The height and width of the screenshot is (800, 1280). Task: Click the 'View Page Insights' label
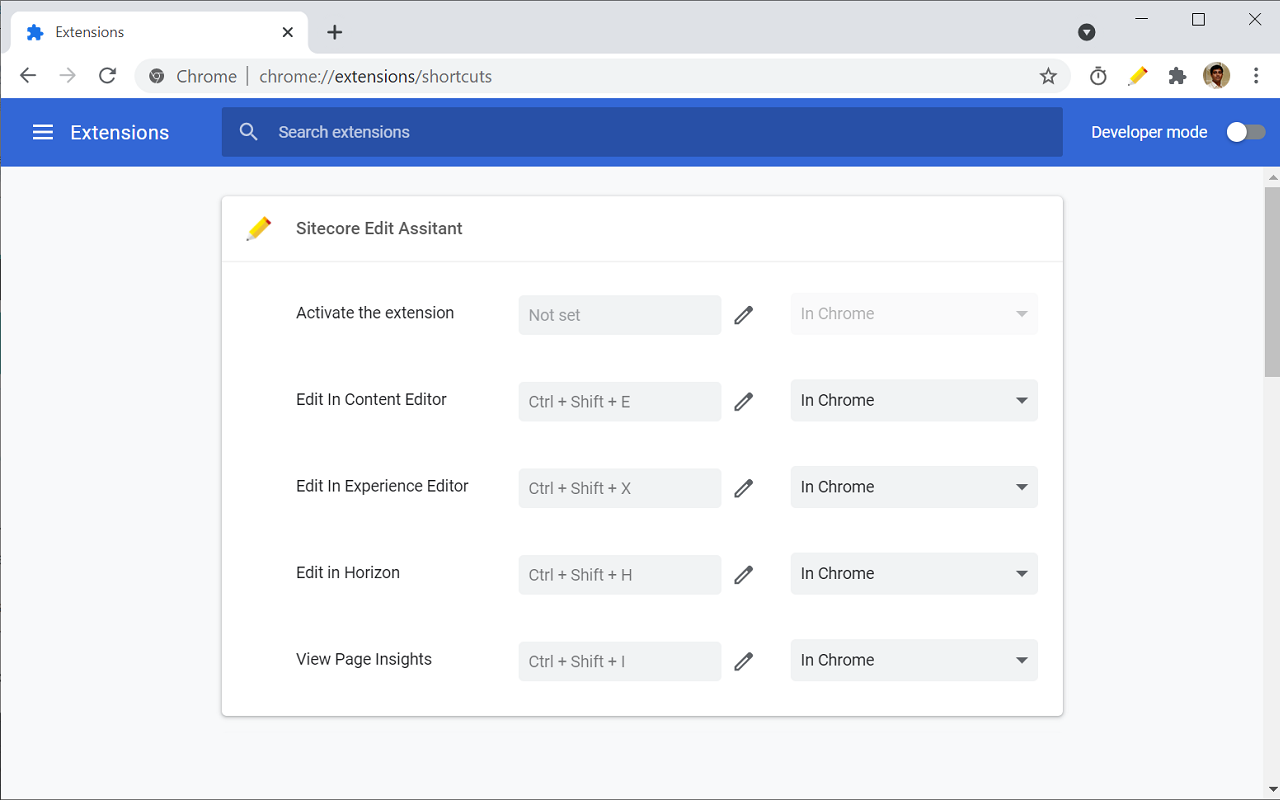tap(364, 659)
